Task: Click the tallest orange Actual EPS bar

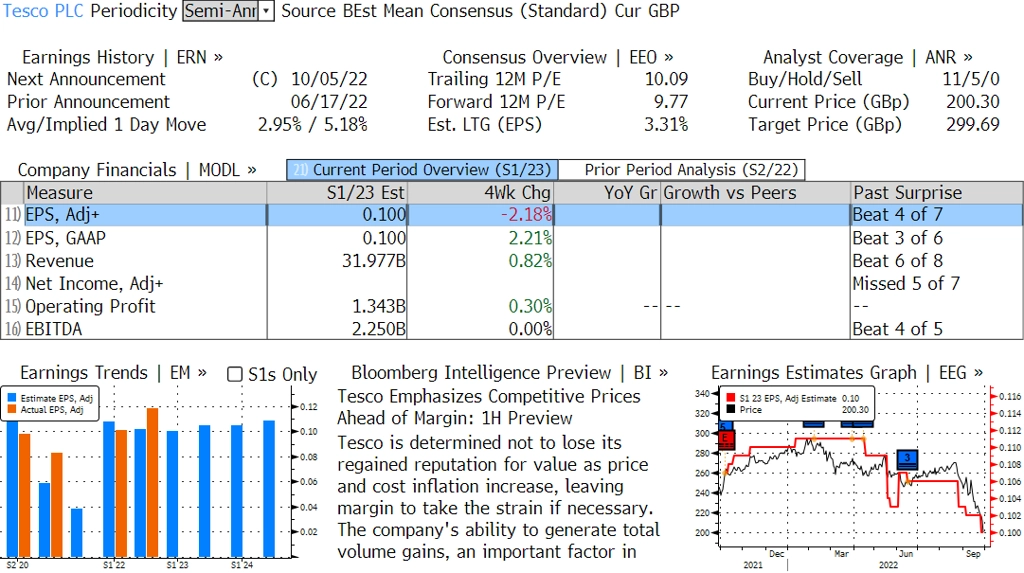Action: [x=152, y=483]
